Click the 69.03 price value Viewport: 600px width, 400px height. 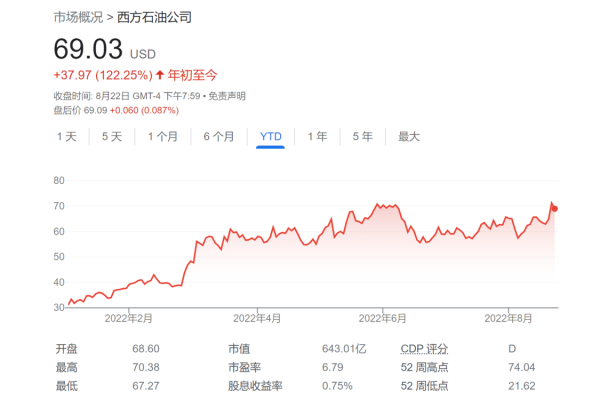[x=88, y=49]
